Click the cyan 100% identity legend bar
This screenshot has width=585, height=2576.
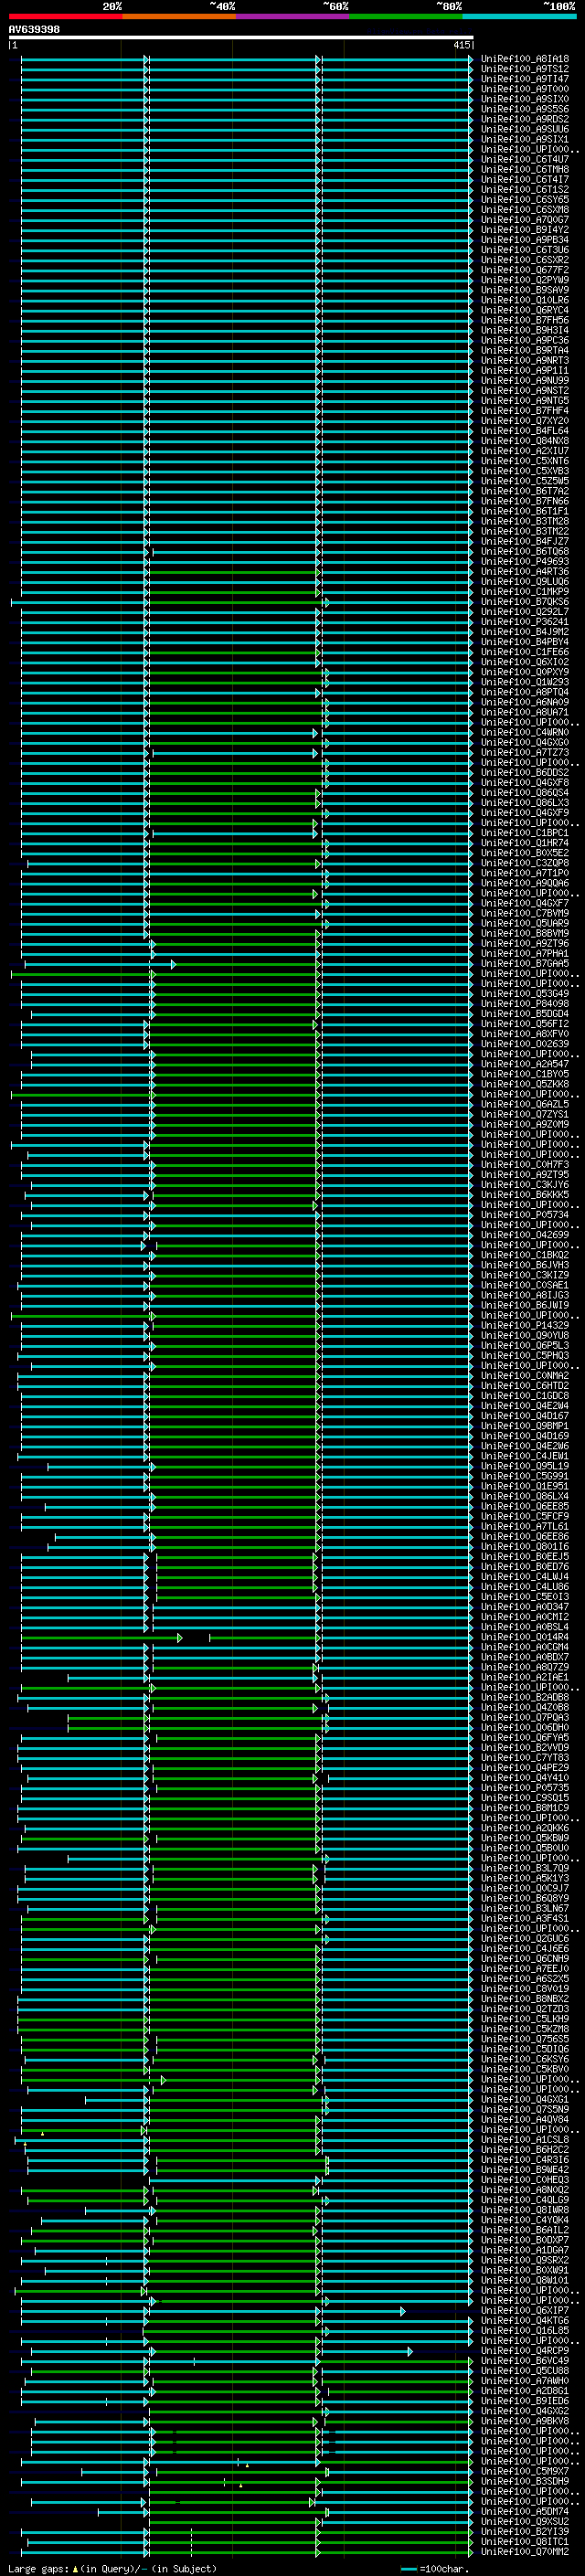[519, 16]
